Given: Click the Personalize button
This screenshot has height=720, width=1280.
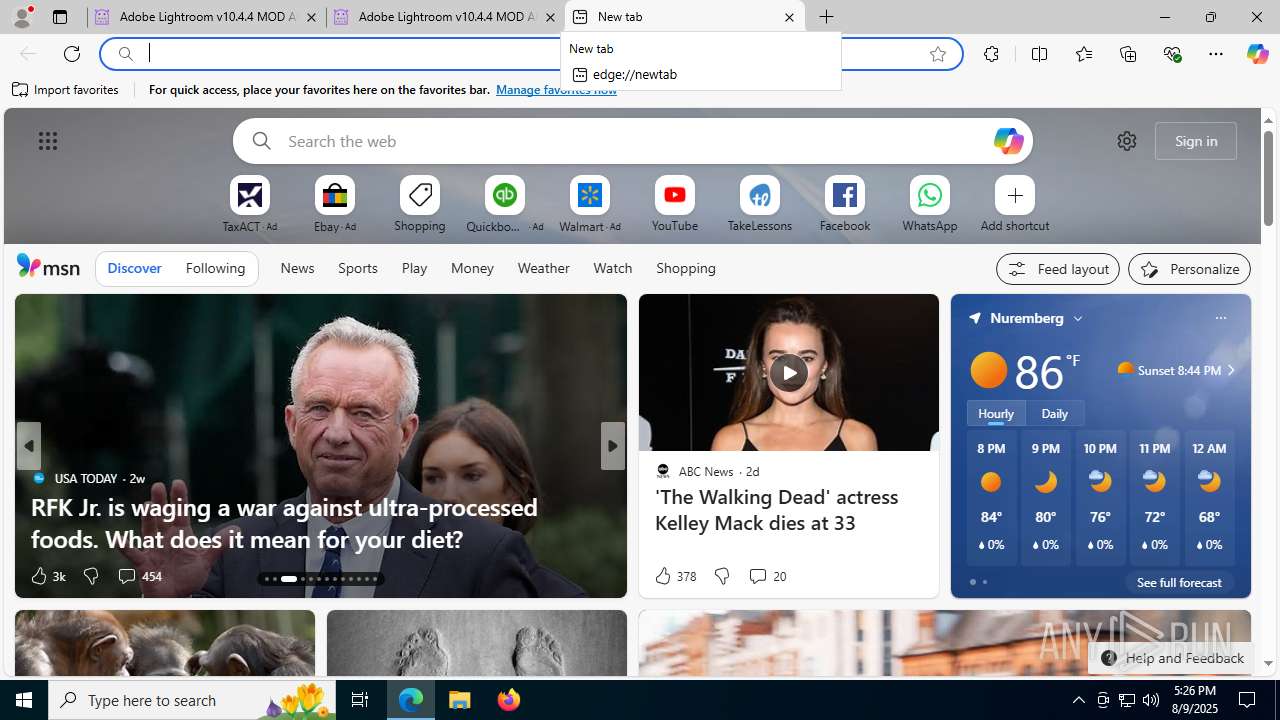Looking at the screenshot, I should coord(1189,269).
